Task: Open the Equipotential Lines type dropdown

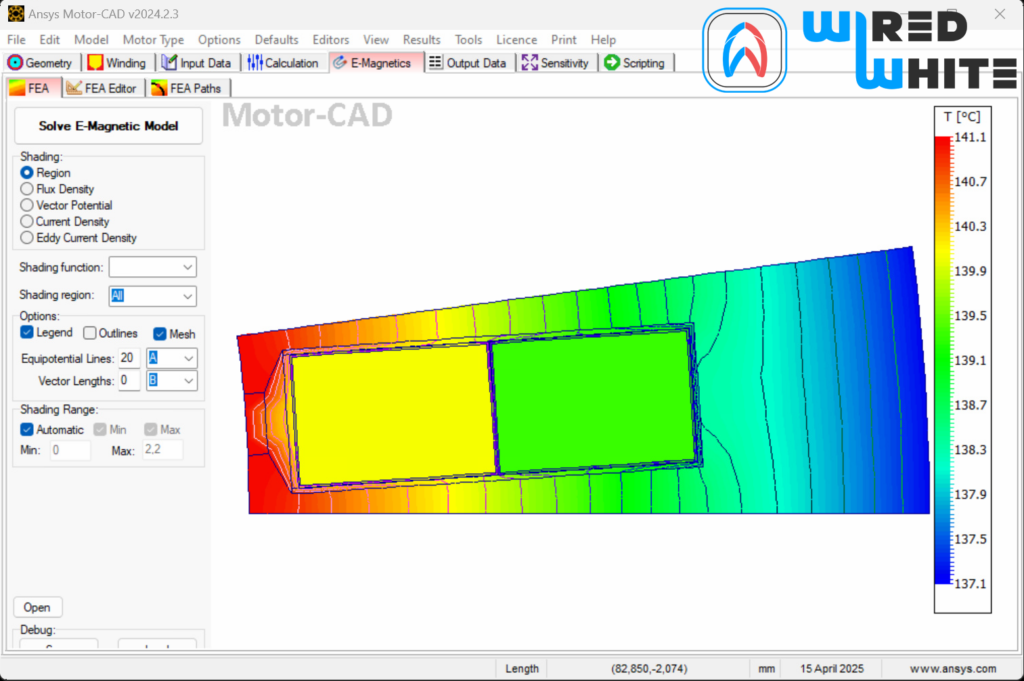Action: tap(171, 358)
